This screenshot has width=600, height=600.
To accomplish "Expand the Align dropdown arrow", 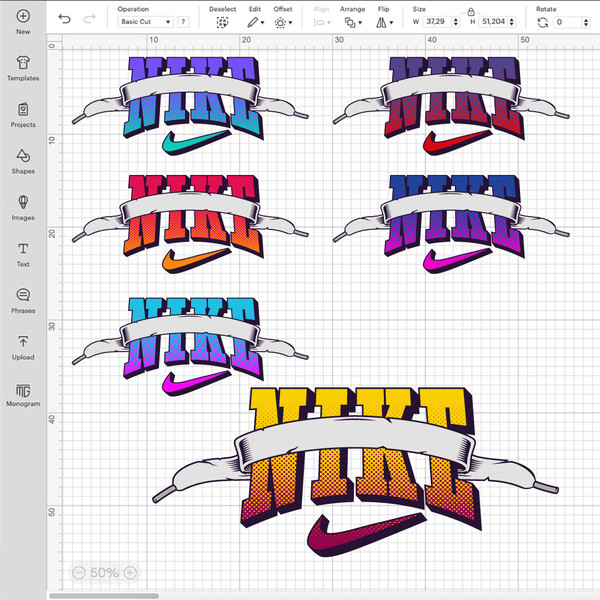I will [x=329, y=23].
